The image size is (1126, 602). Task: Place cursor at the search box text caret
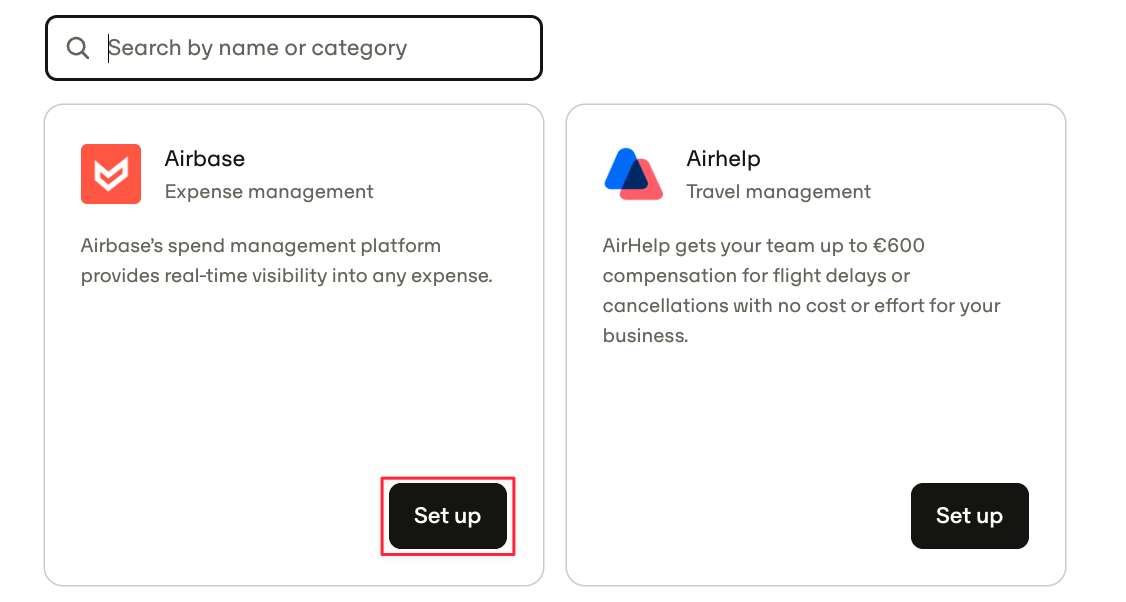click(108, 48)
